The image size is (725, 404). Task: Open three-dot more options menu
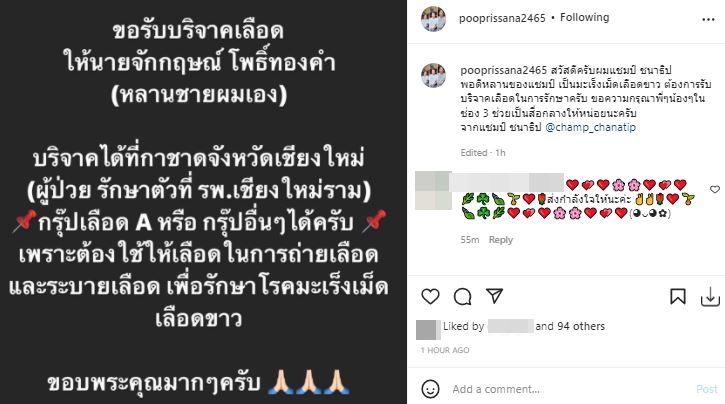[708, 19]
